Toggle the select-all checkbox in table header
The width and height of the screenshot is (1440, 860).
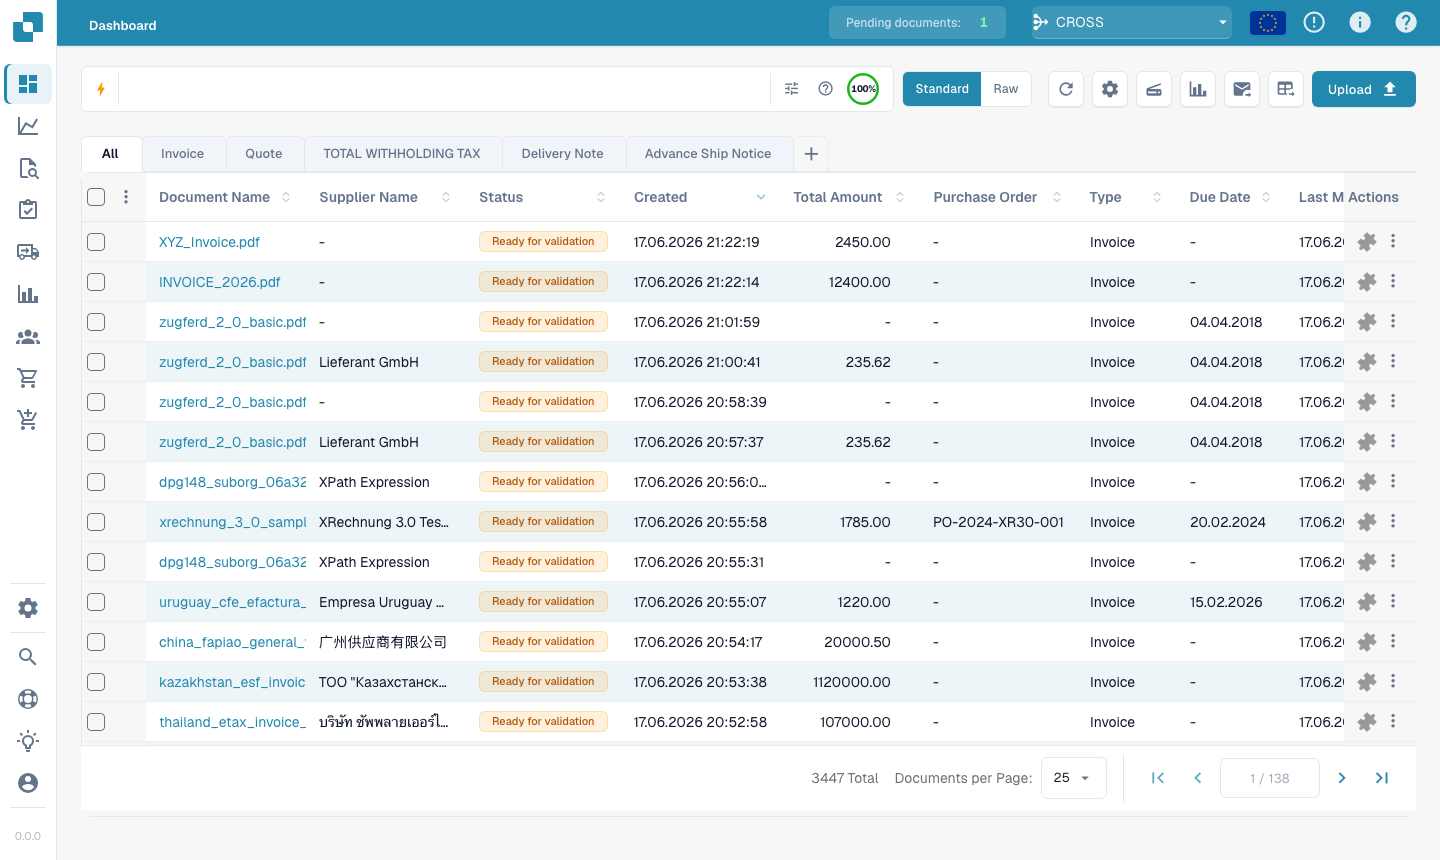(96, 197)
